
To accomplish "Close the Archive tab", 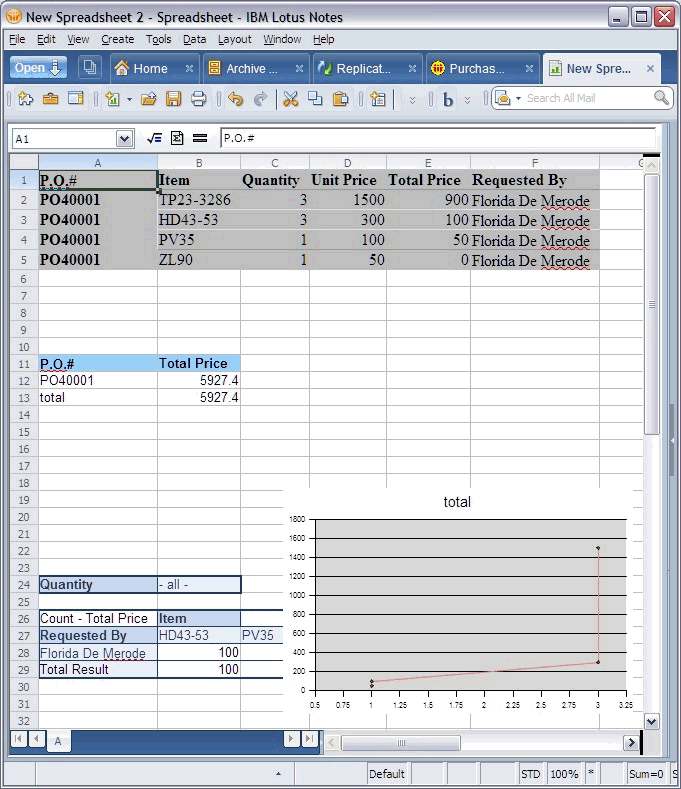I will (299, 68).
